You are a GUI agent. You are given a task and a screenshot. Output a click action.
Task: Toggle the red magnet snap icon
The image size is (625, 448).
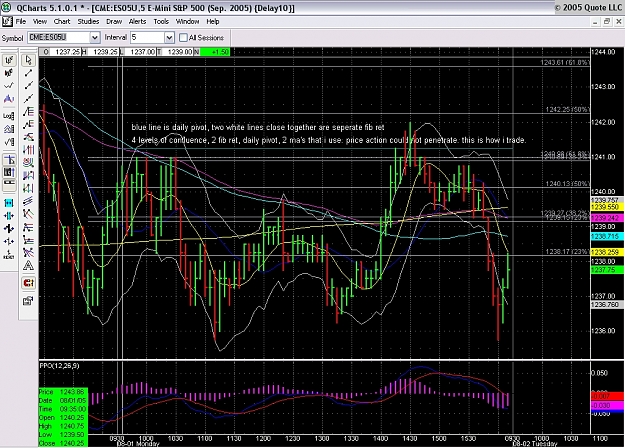(28, 283)
